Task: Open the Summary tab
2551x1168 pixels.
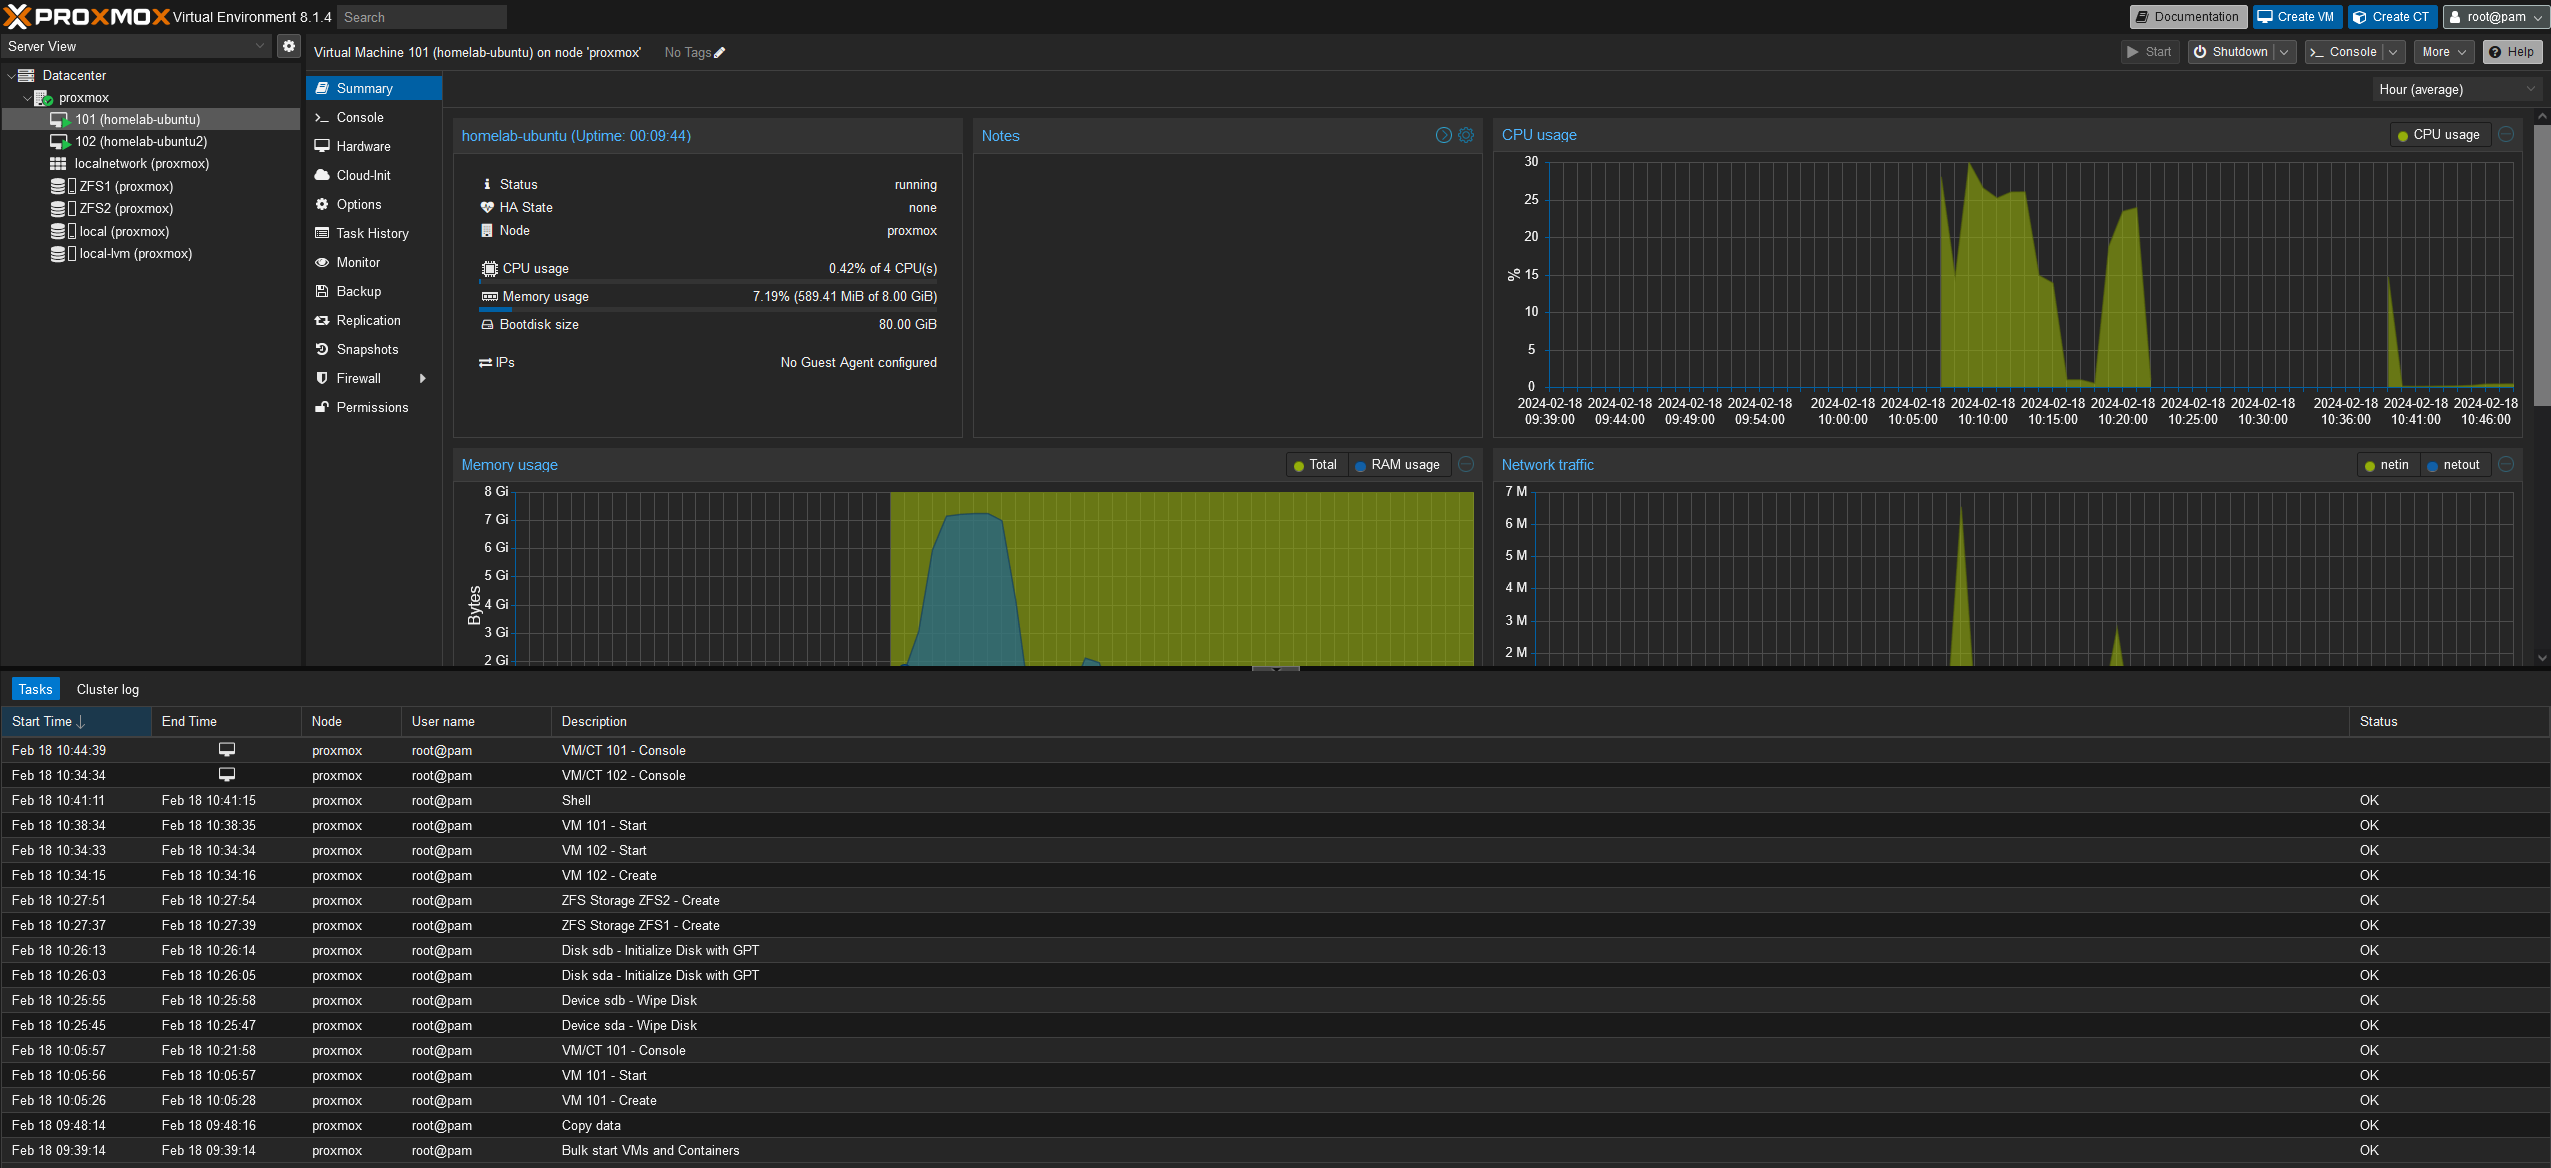Action: point(374,88)
